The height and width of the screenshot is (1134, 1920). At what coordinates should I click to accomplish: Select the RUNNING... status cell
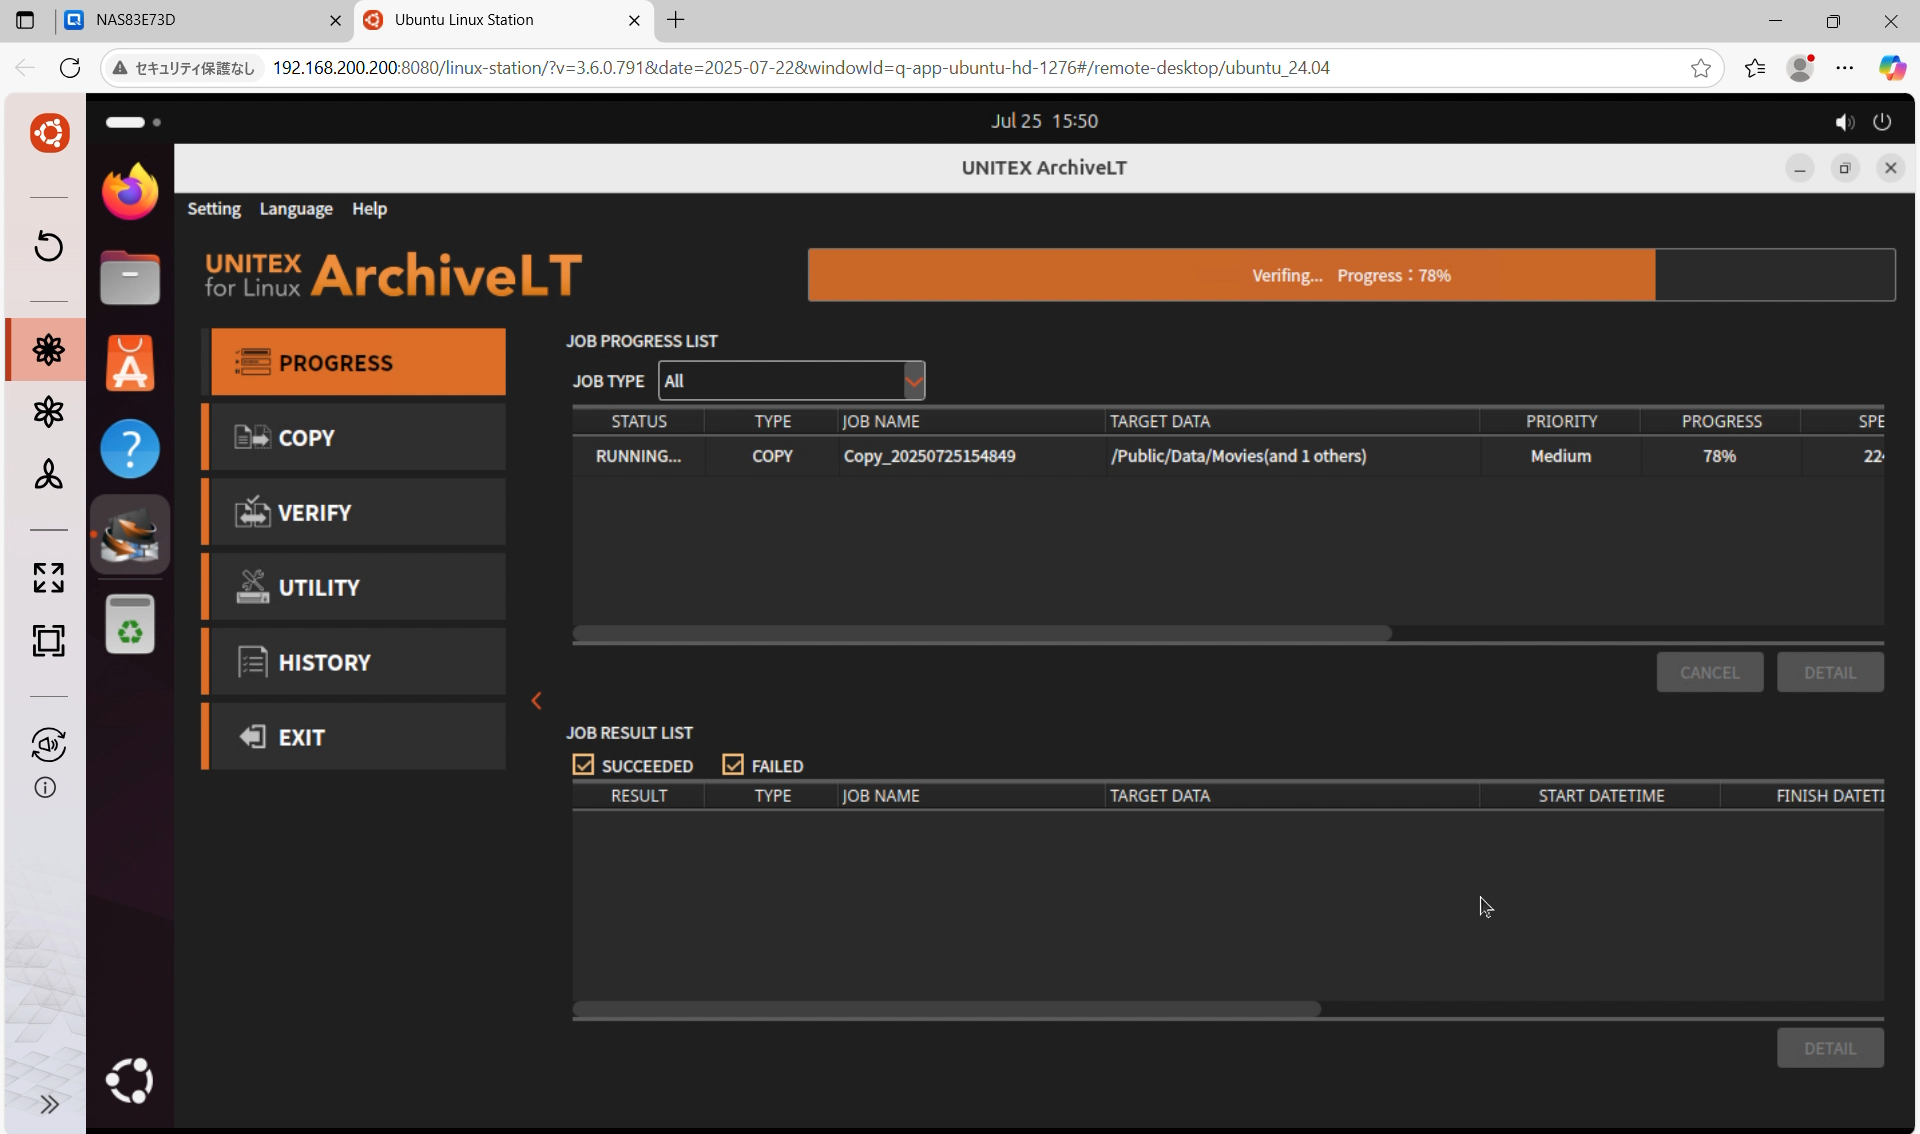[638, 456]
